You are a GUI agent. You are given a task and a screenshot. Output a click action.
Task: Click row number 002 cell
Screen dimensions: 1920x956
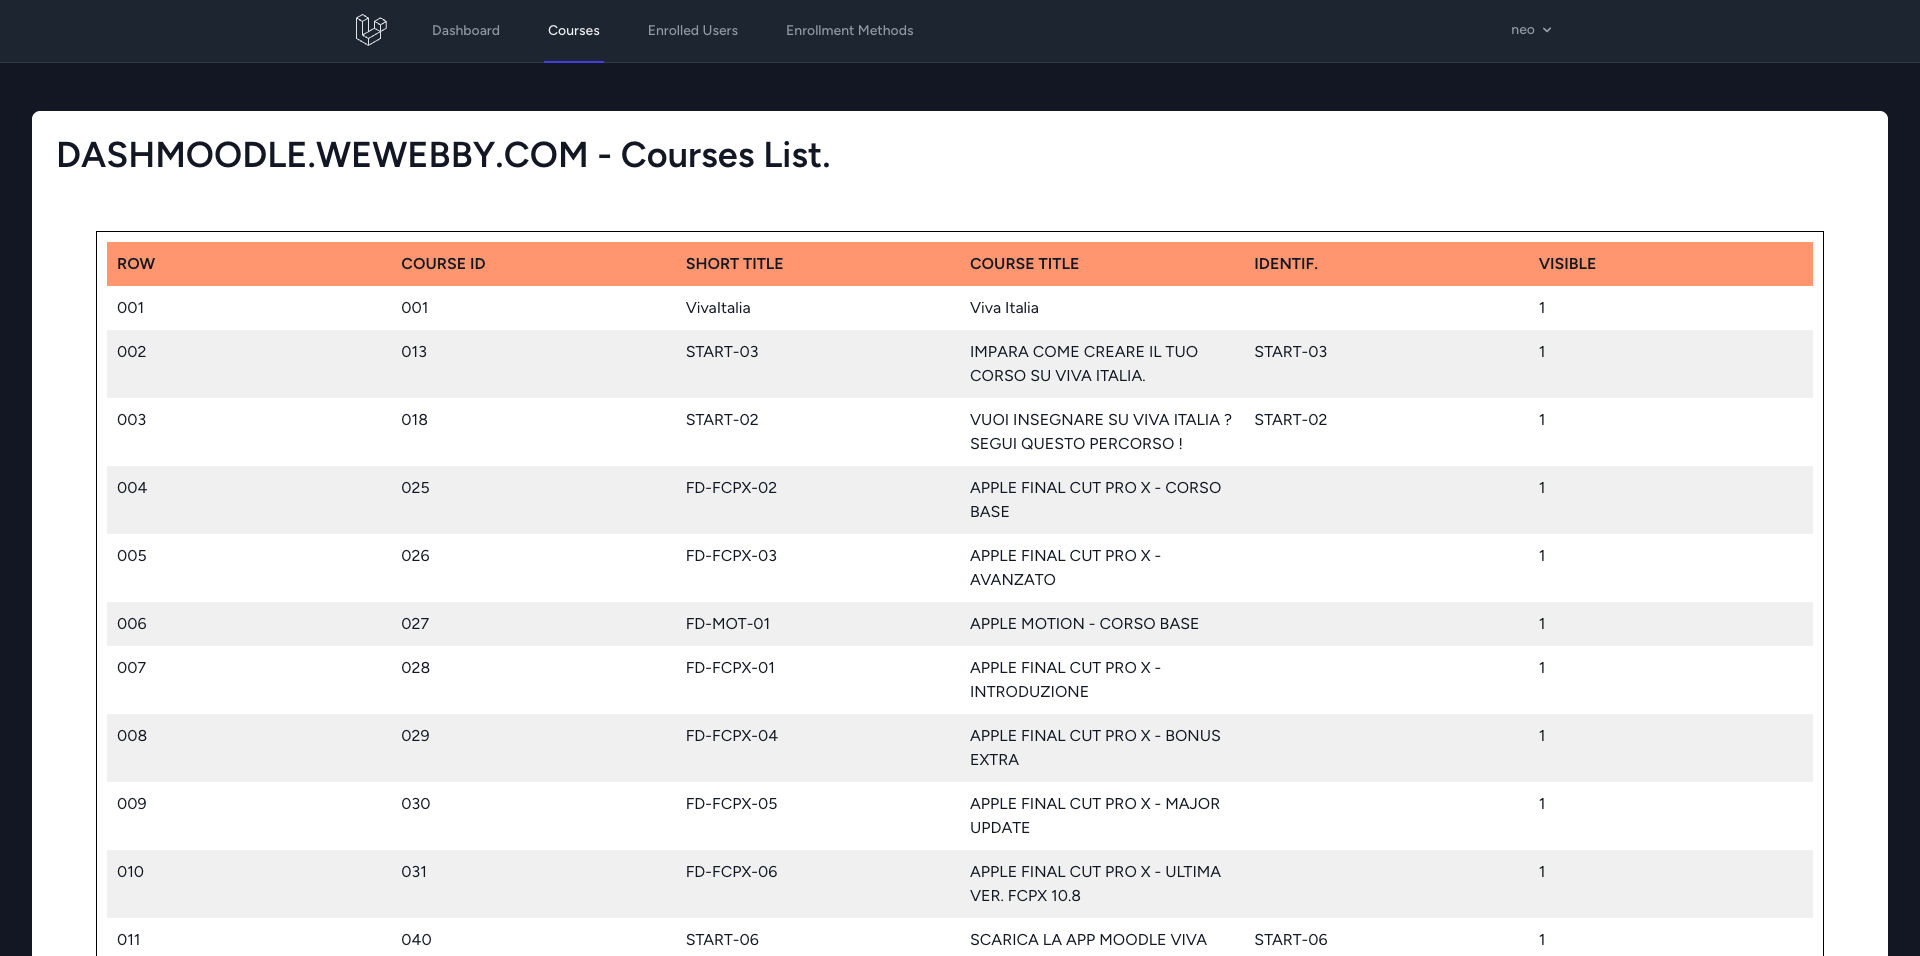pos(131,352)
